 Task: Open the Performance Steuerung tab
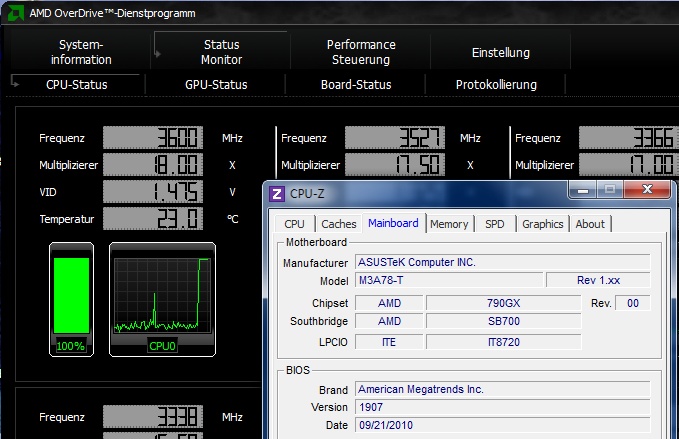[361, 52]
